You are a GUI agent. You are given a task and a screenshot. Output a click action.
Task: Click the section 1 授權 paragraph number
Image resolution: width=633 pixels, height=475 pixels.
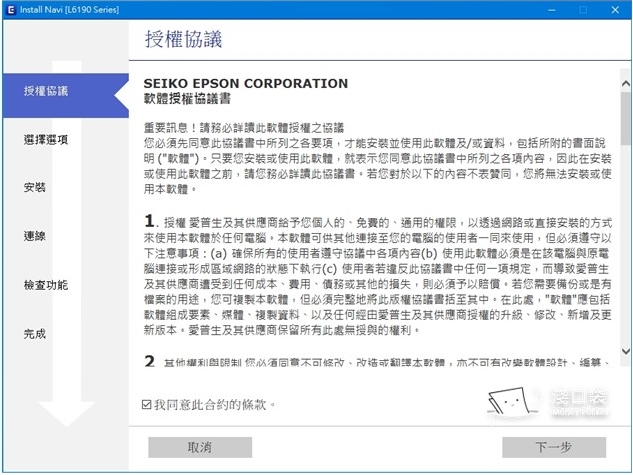(x=149, y=221)
